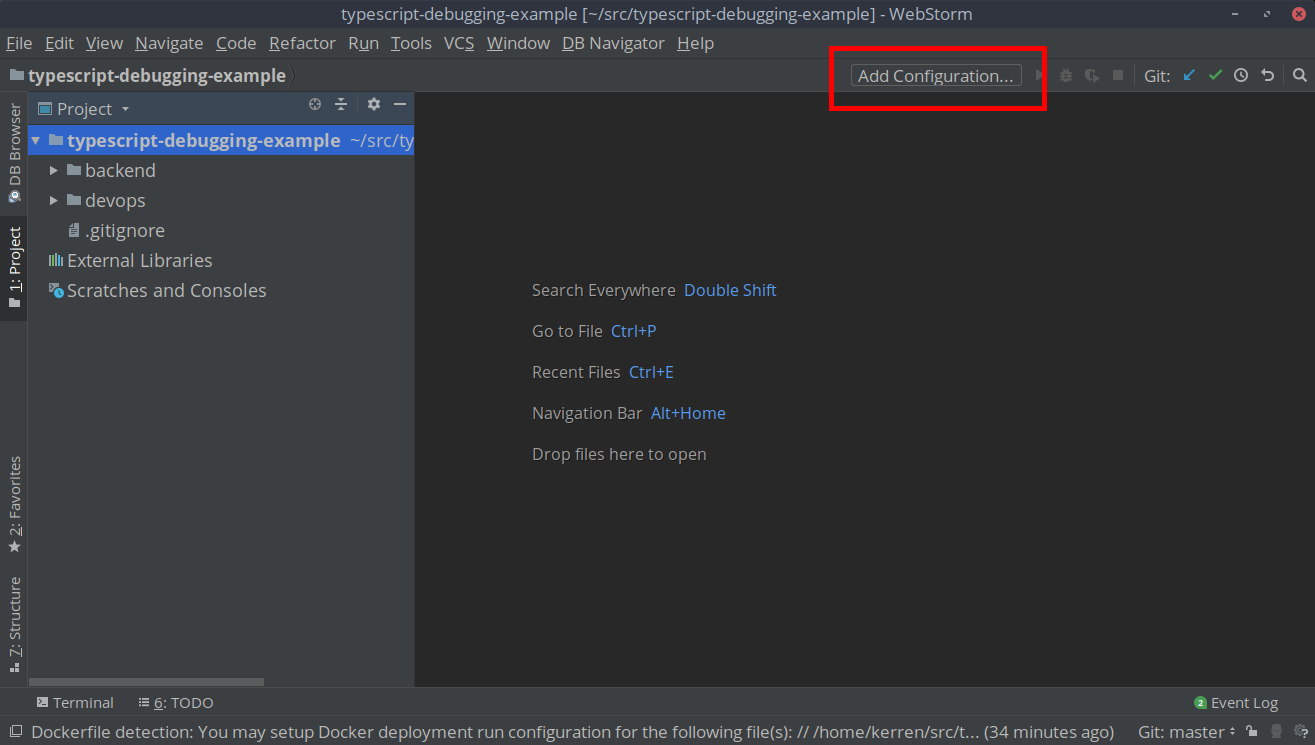
Task: Open Project panel settings gear
Action: coord(374,105)
